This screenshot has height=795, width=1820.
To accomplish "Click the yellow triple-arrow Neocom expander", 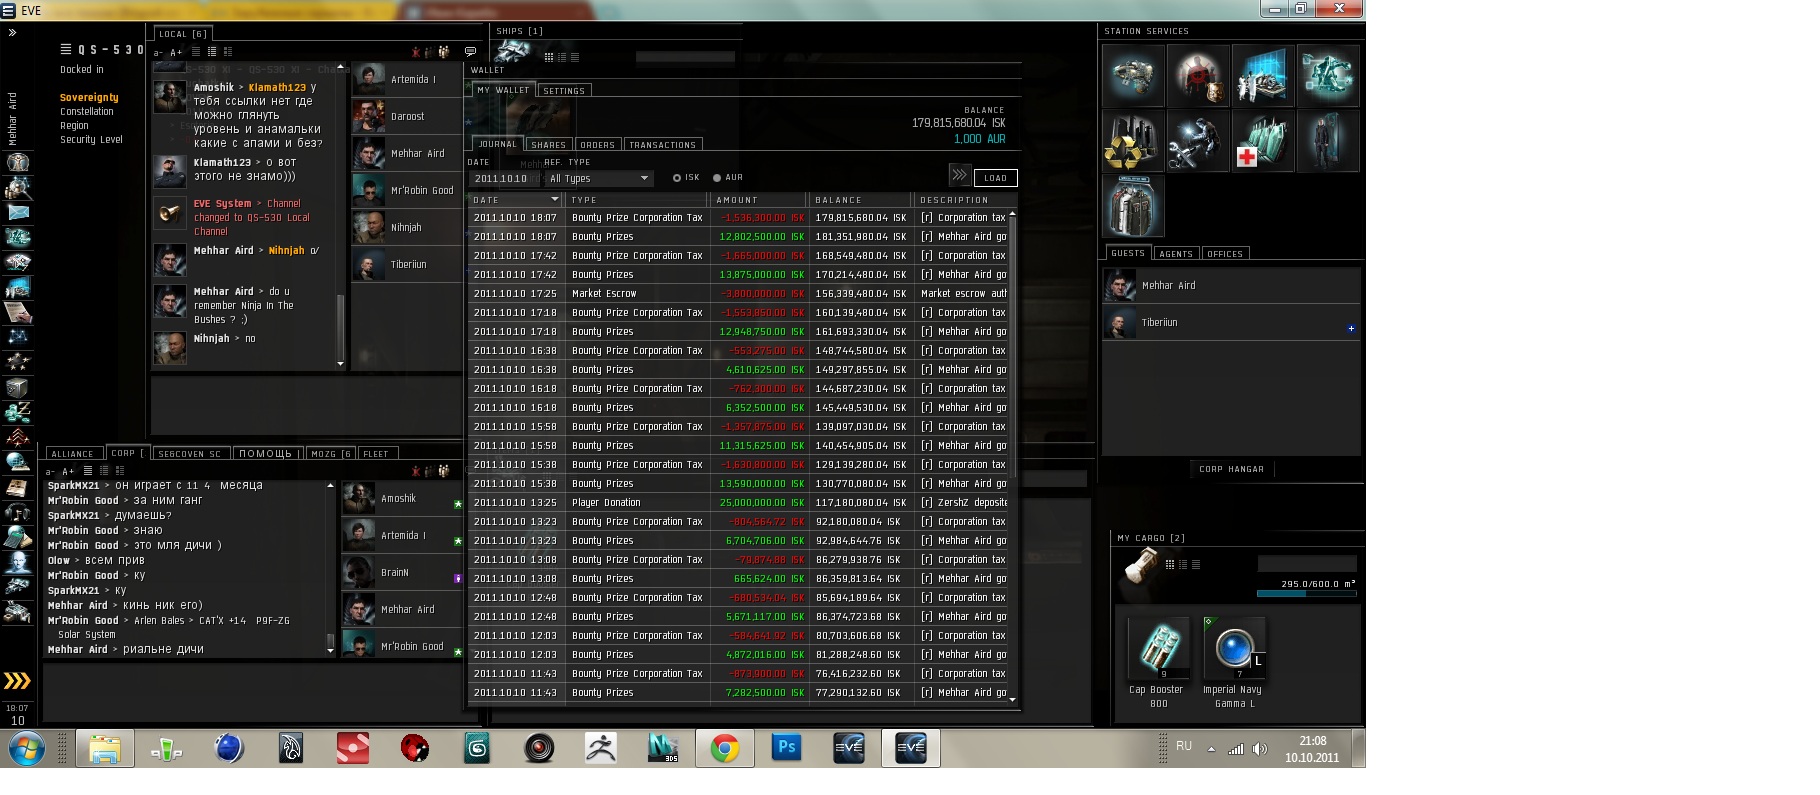I will 17,681.
